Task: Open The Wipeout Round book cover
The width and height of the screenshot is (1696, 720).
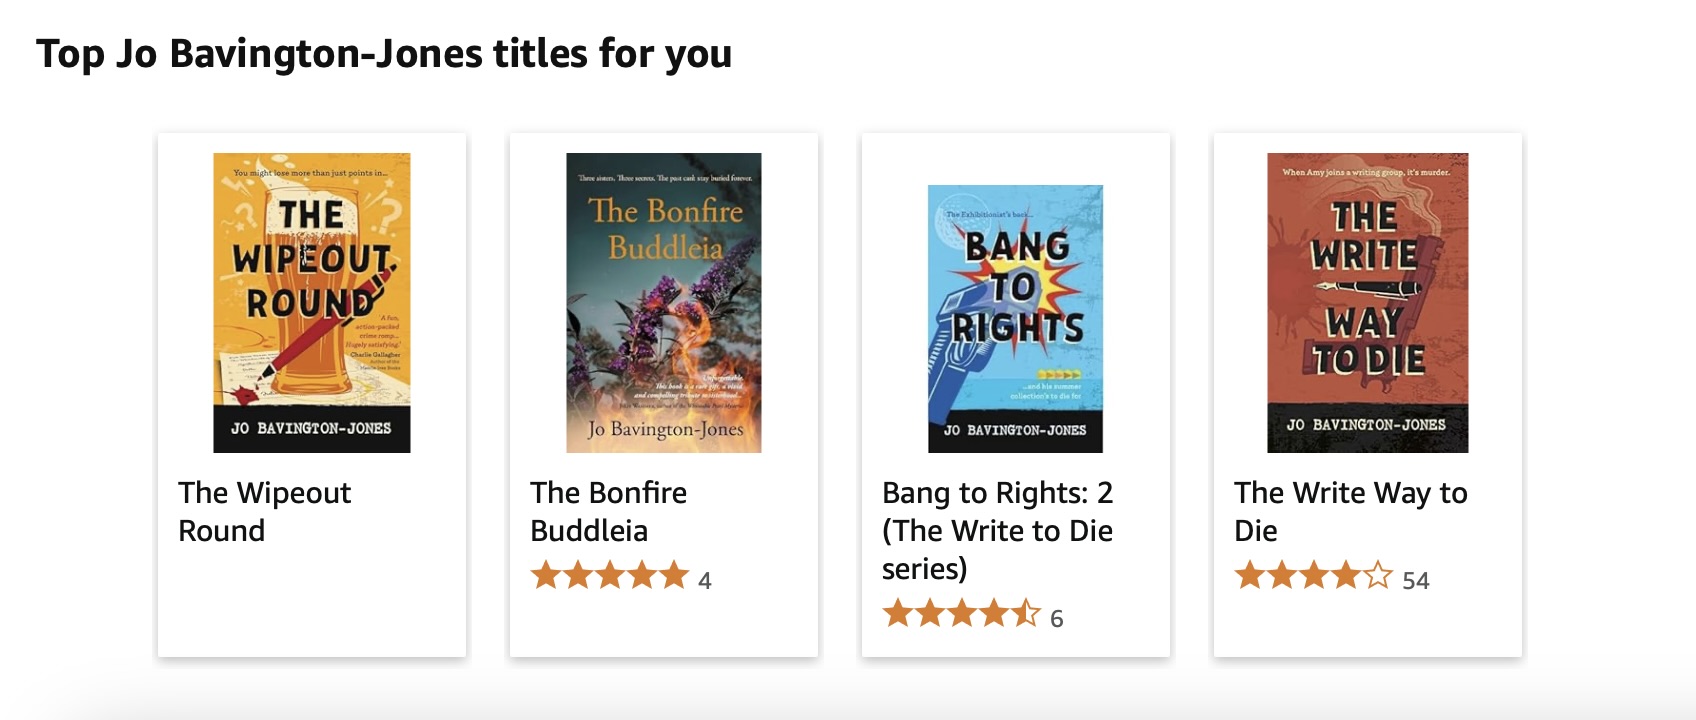Action: click(312, 302)
